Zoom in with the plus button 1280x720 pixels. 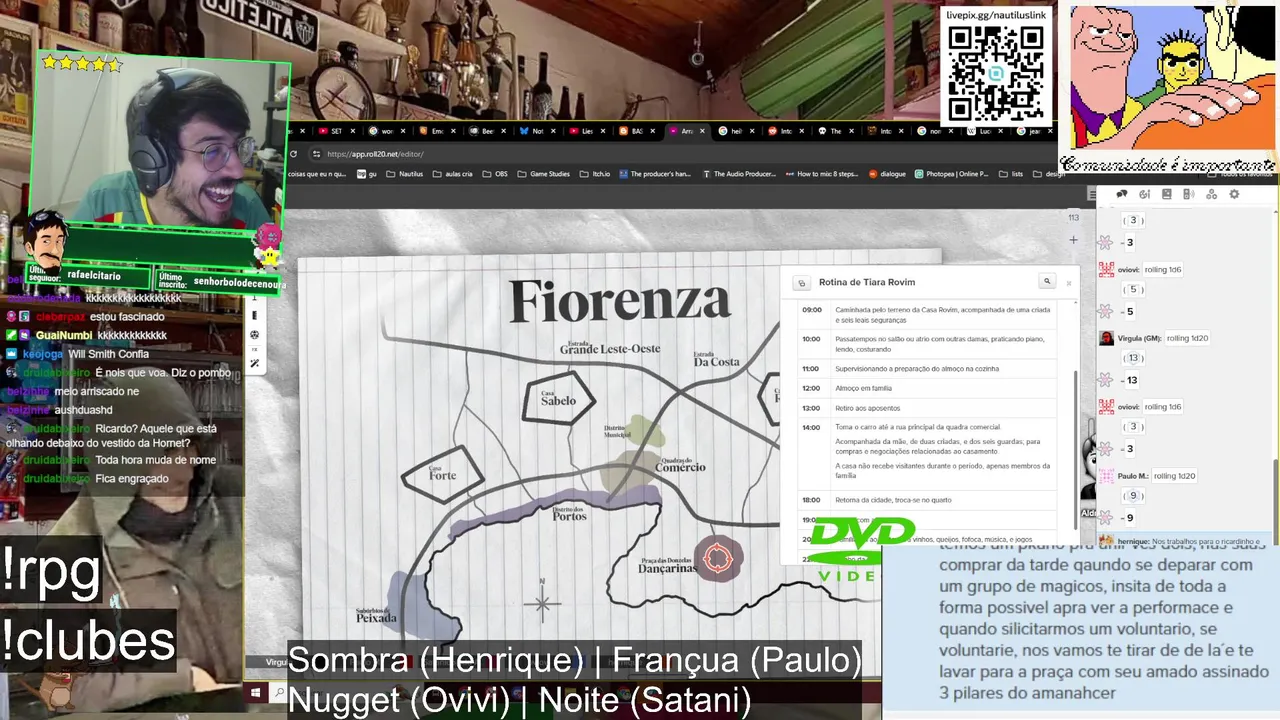tap(1073, 240)
